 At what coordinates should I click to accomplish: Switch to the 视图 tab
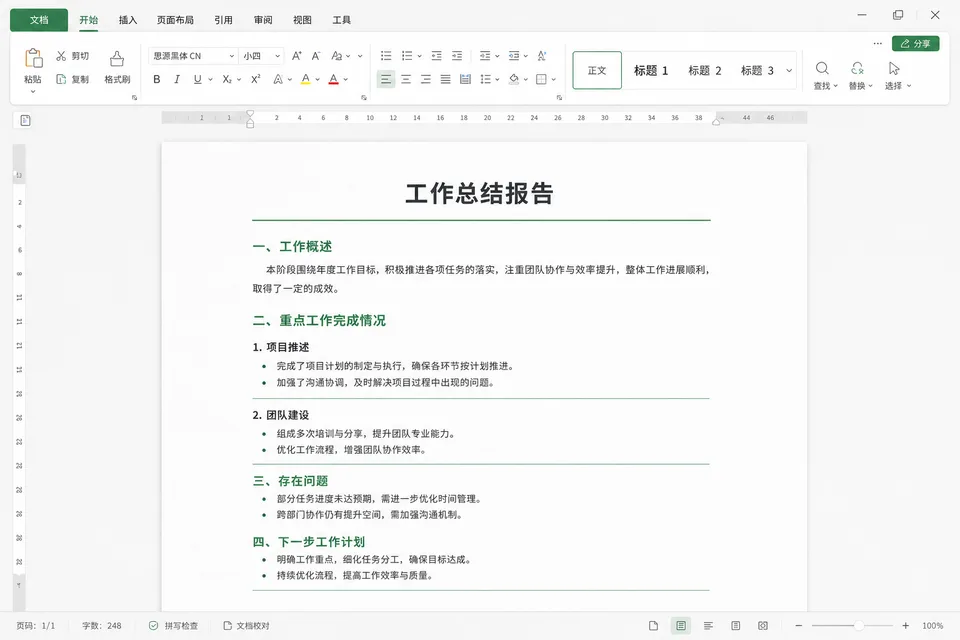click(302, 20)
